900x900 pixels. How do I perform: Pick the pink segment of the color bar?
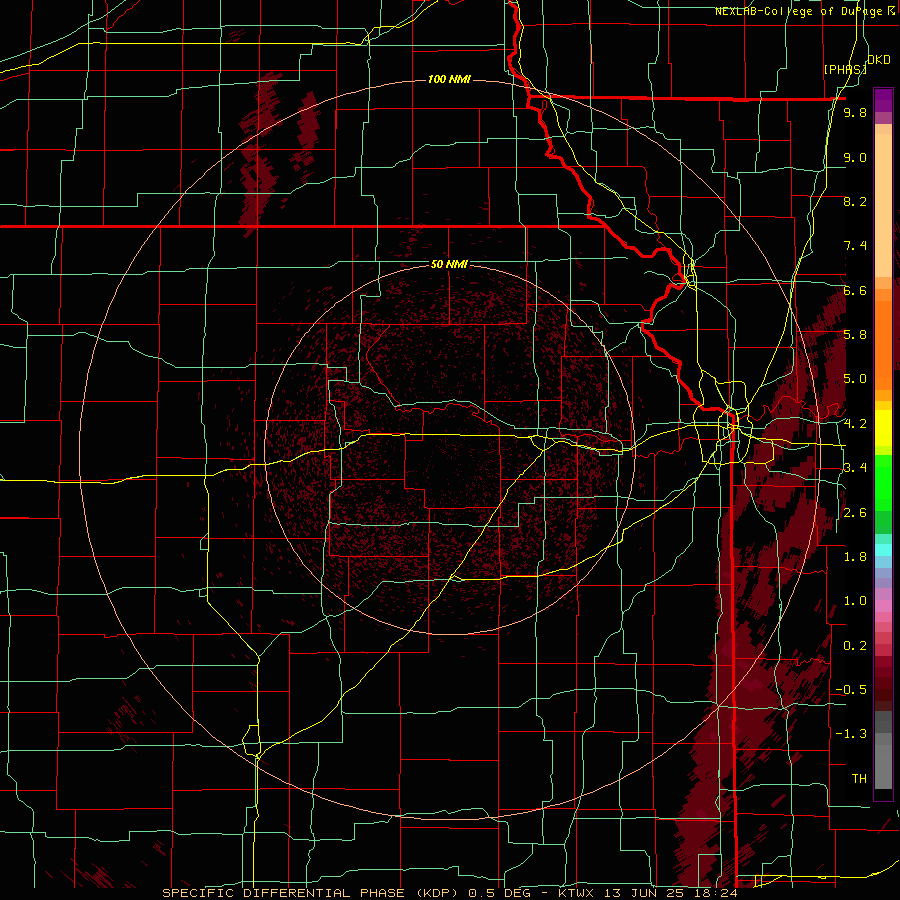[x=883, y=606]
